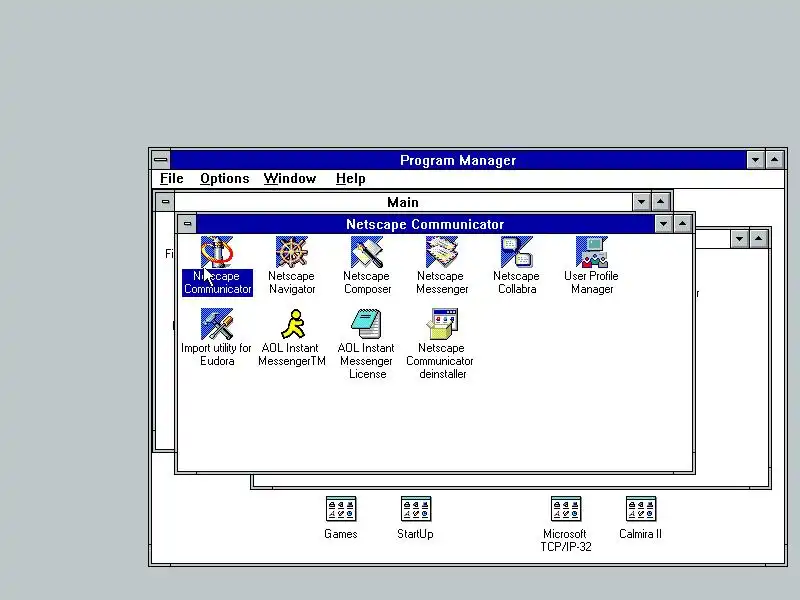Open User Profile Manager icon

[x=592, y=252]
